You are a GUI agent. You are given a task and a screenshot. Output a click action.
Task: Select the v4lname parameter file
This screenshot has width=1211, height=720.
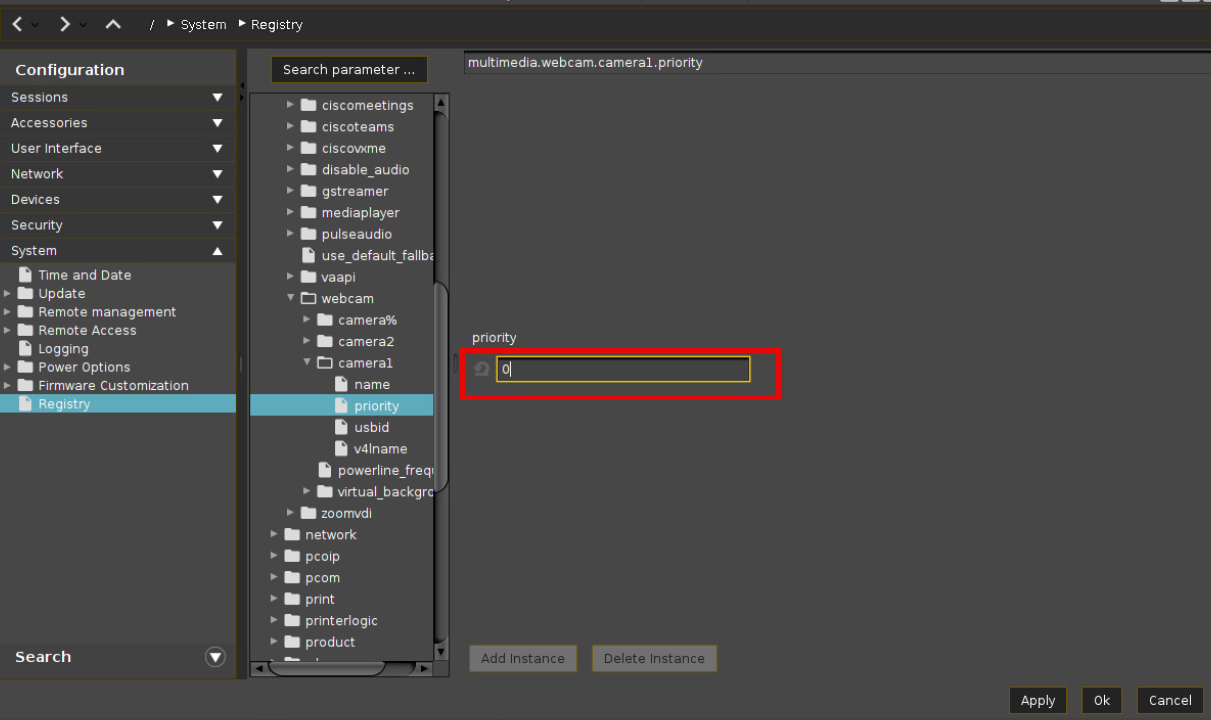tap(380, 449)
